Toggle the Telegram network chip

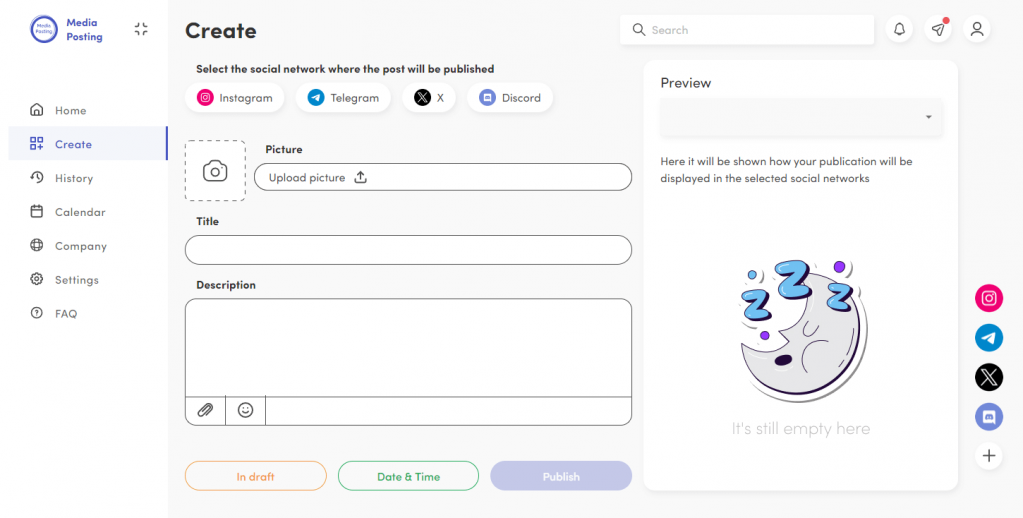(x=343, y=98)
